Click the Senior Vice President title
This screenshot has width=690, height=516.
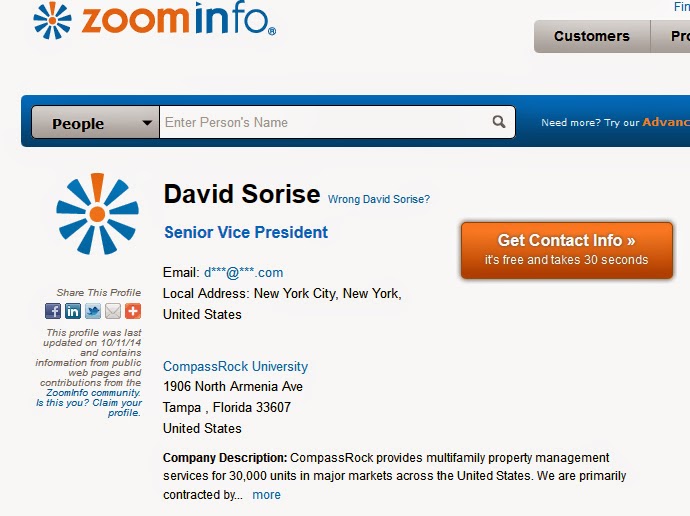[246, 232]
